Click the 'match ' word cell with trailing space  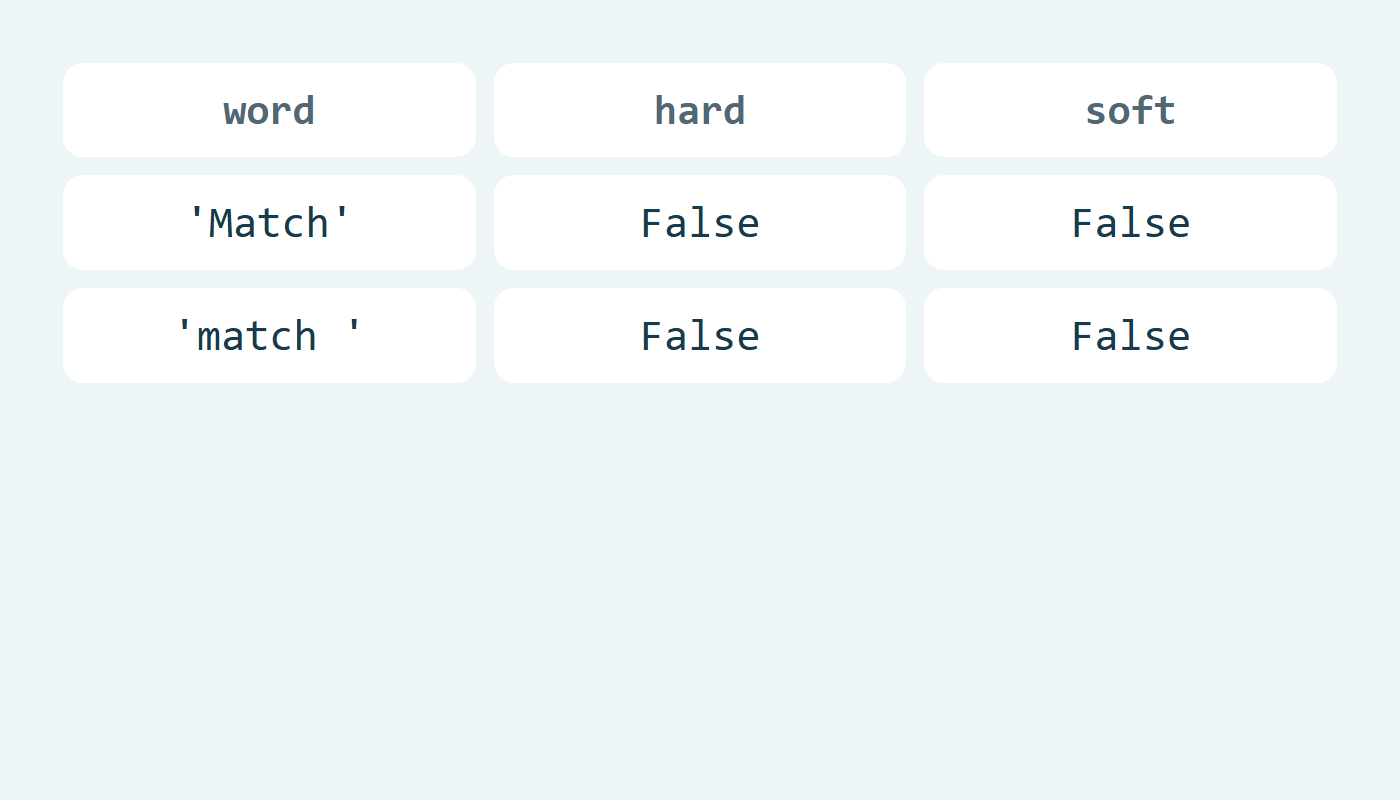[269, 335]
